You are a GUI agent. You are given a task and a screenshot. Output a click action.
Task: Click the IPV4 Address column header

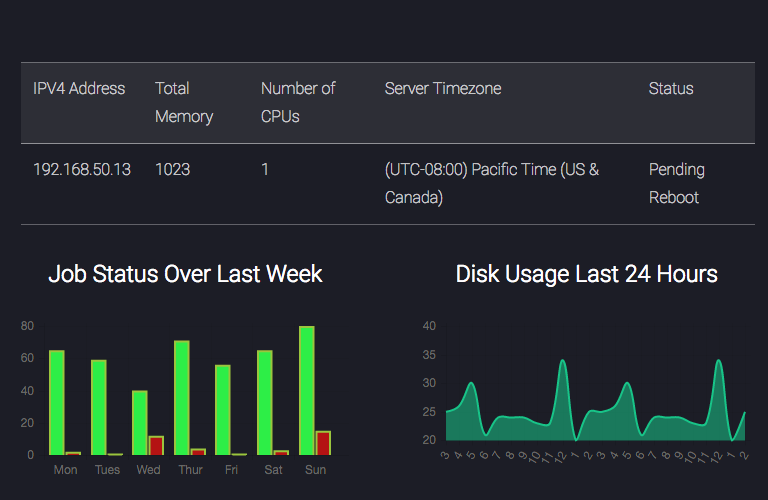79,89
